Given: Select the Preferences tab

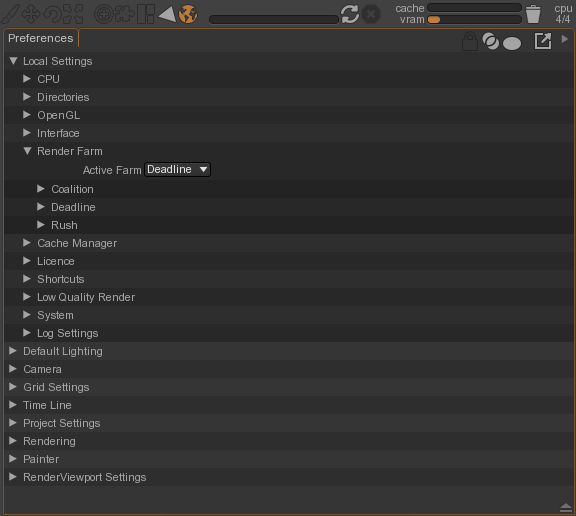Looking at the screenshot, I should [40, 38].
